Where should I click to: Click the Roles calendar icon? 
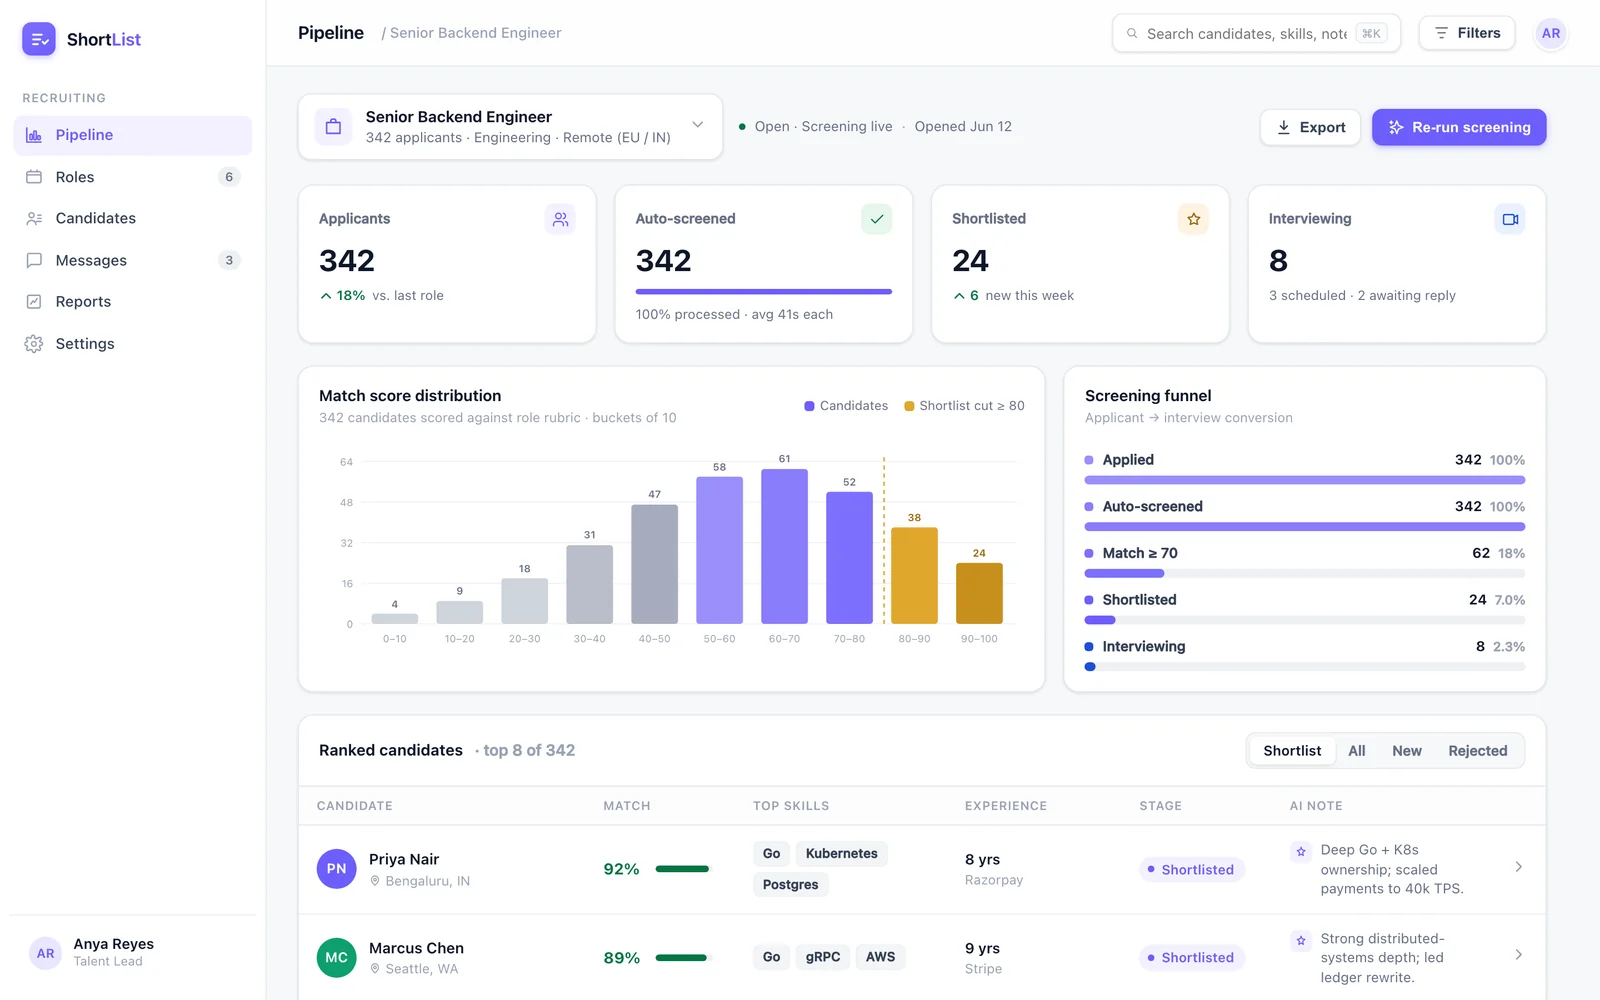pyautogui.click(x=34, y=177)
